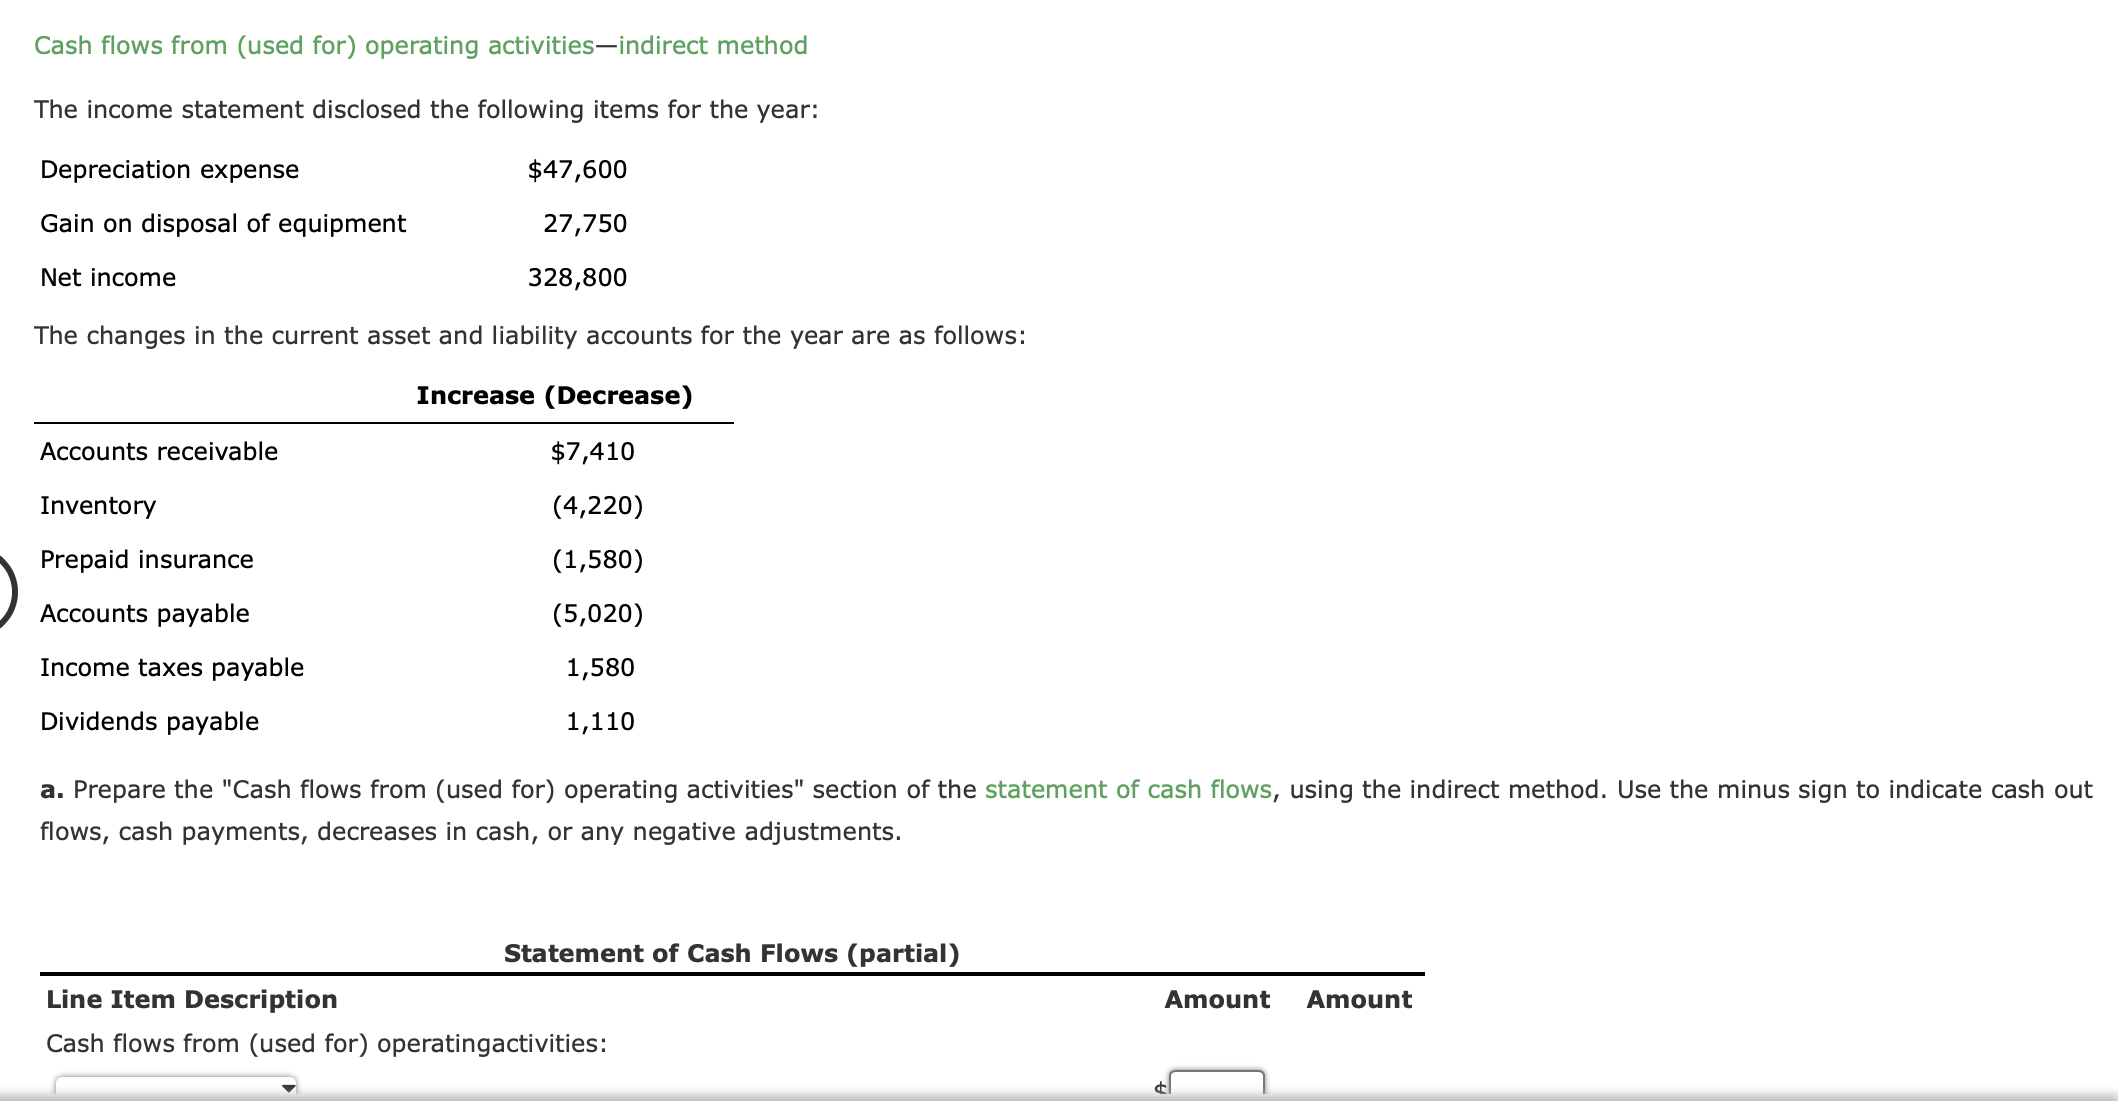Click the Net income value 328,800
The height and width of the screenshot is (1104, 2118).
click(x=577, y=277)
